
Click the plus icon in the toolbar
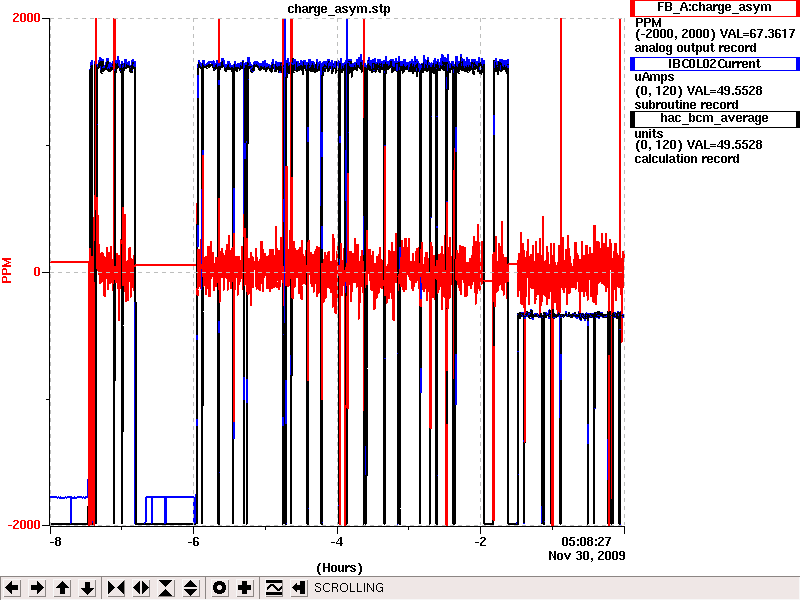[244, 588]
